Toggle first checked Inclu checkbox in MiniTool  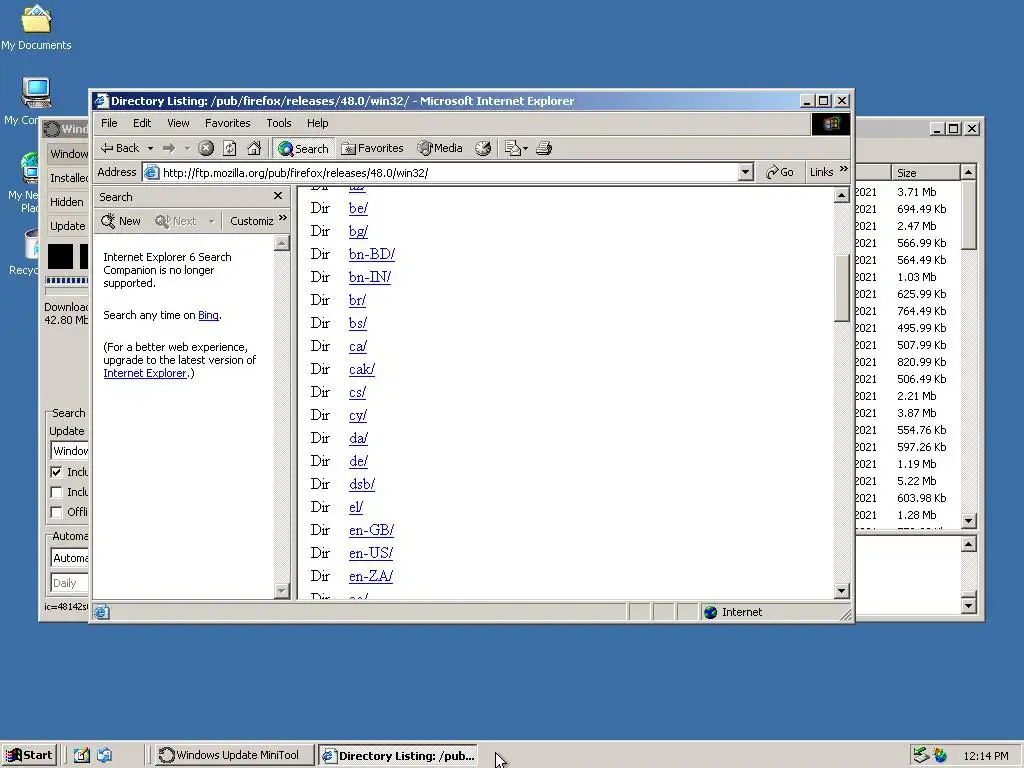pos(56,472)
